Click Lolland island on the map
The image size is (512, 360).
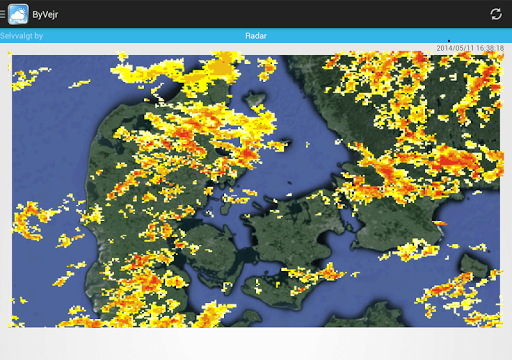278,290
